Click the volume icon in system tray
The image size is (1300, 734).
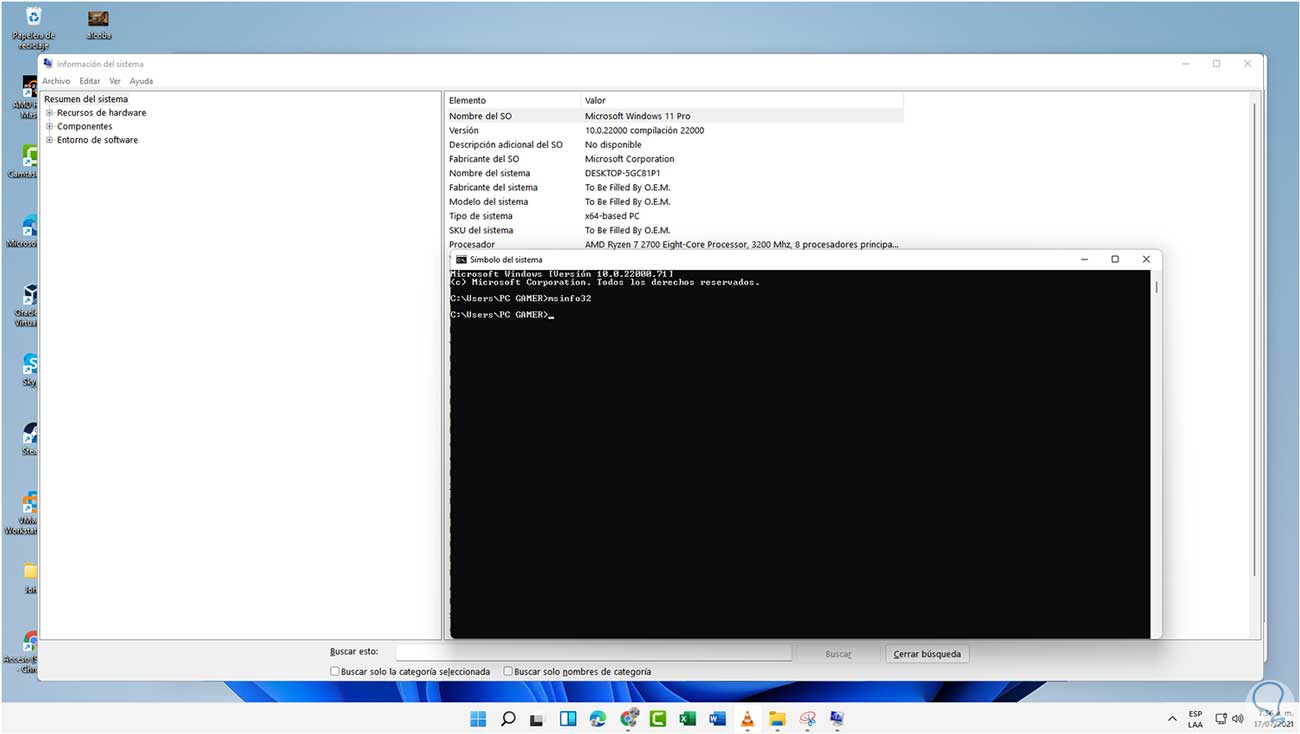[1238, 718]
